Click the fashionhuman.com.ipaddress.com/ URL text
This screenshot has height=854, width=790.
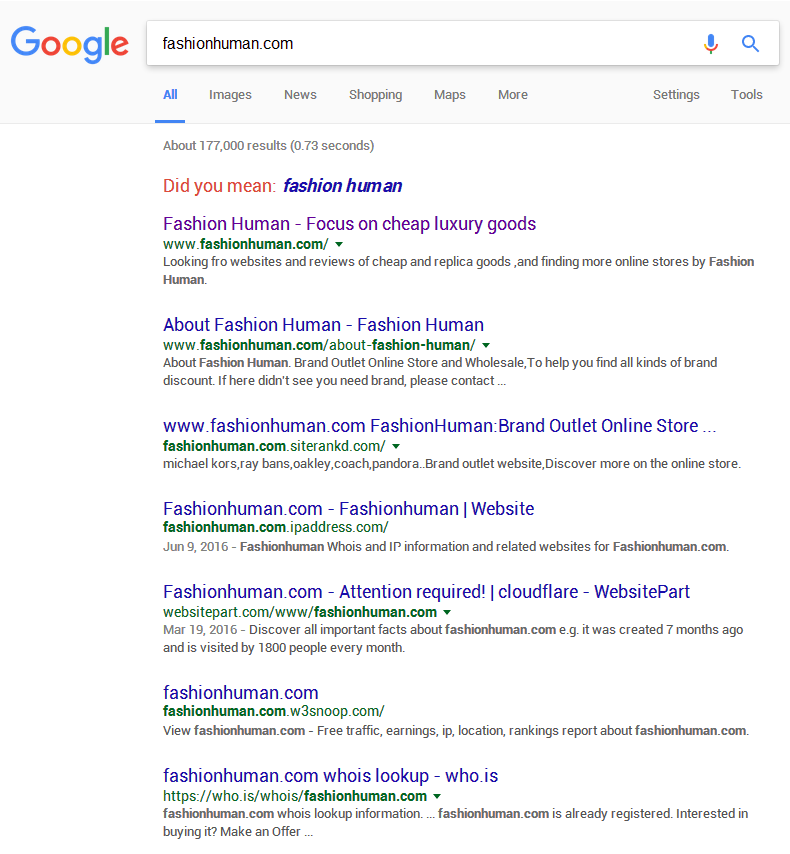pos(276,527)
